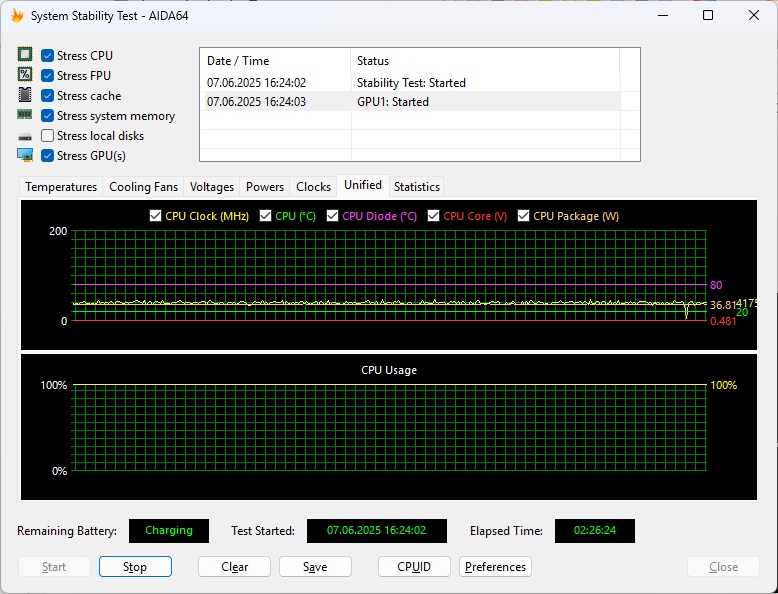Uncheck the Stress FPU checkbox

48,75
